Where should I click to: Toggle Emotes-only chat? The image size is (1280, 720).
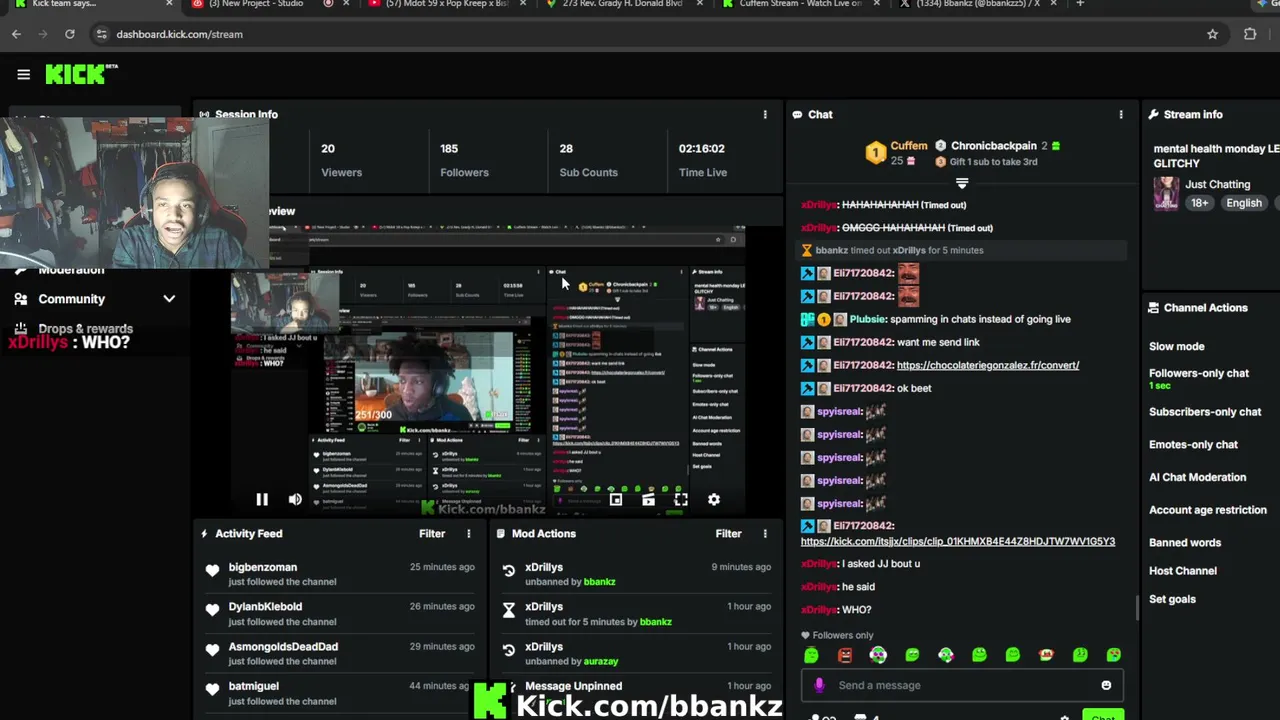[1193, 444]
